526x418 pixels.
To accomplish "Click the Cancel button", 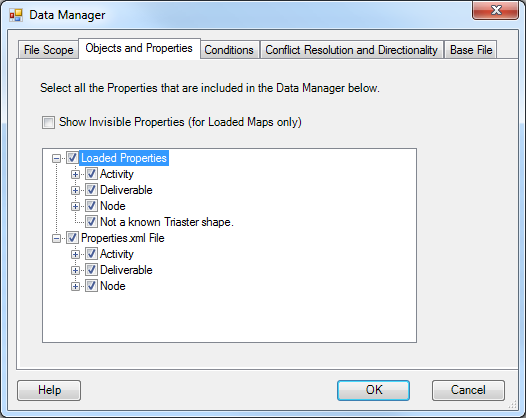I will click(468, 390).
